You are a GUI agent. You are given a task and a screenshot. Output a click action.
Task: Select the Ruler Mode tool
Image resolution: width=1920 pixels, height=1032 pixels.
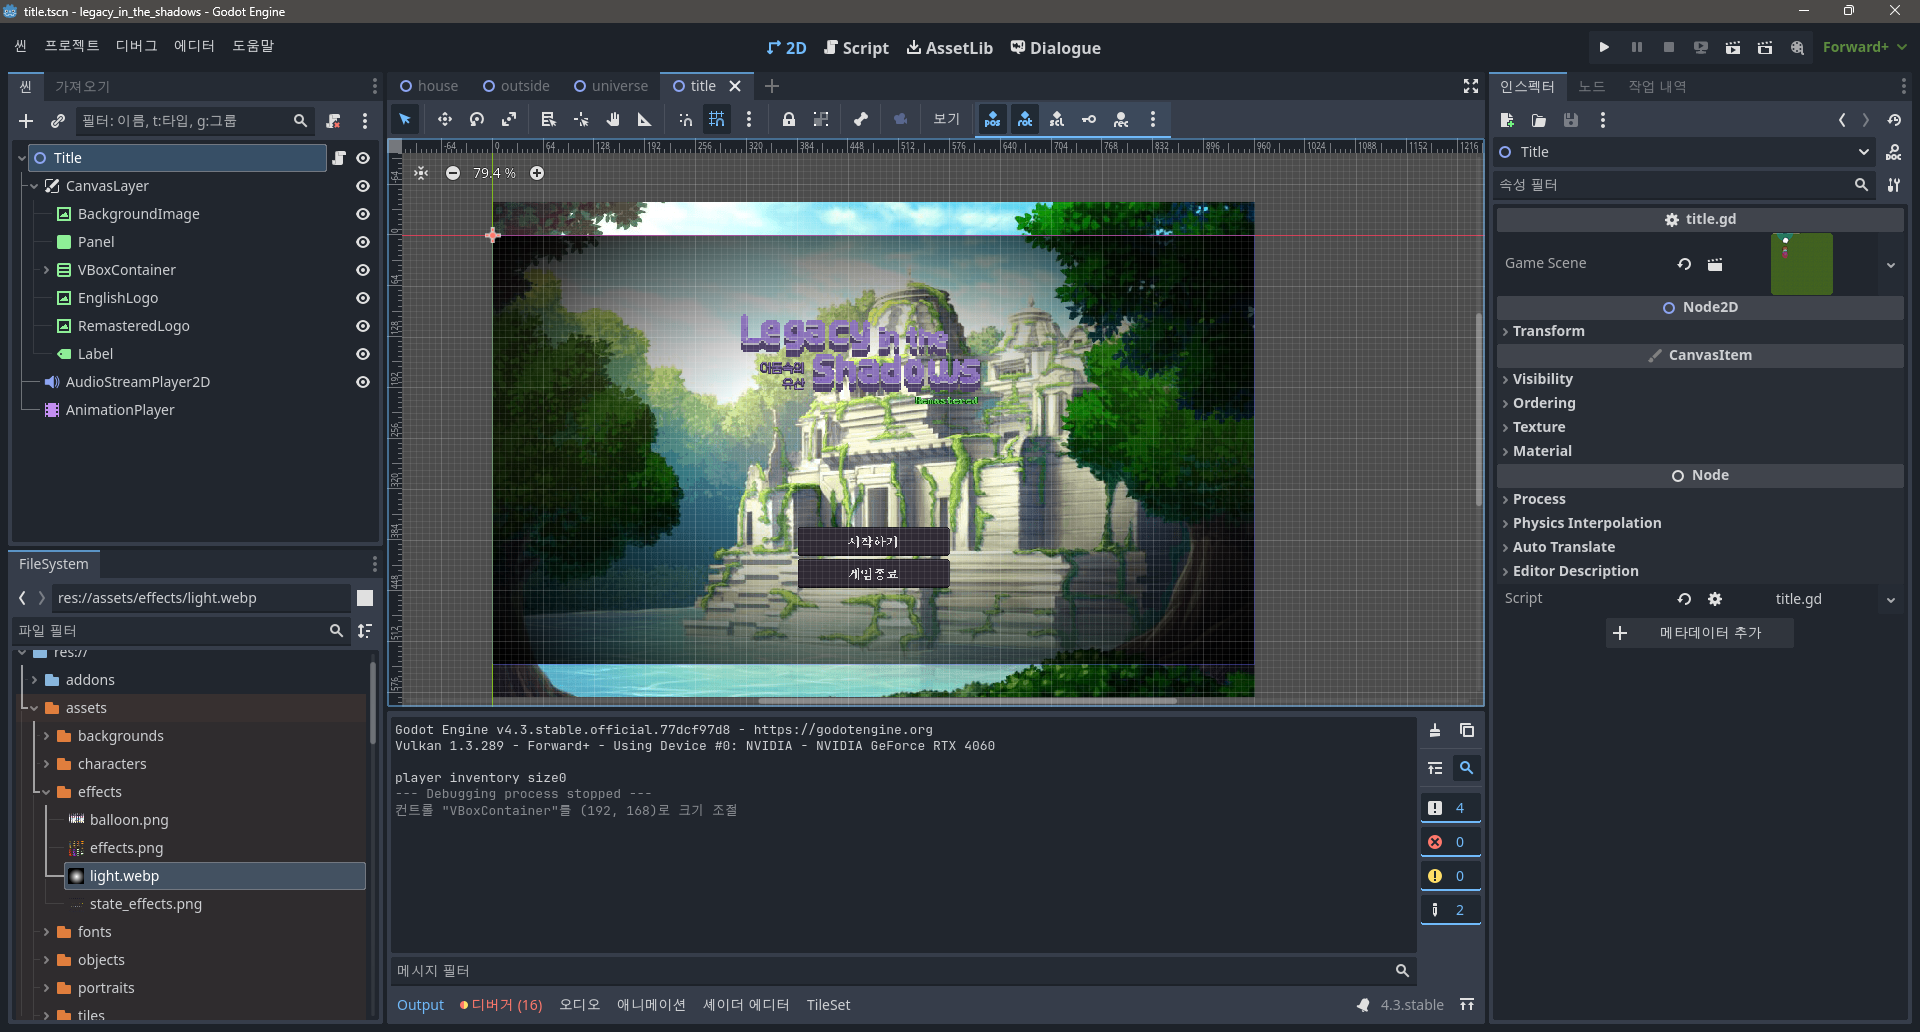(645, 119)
